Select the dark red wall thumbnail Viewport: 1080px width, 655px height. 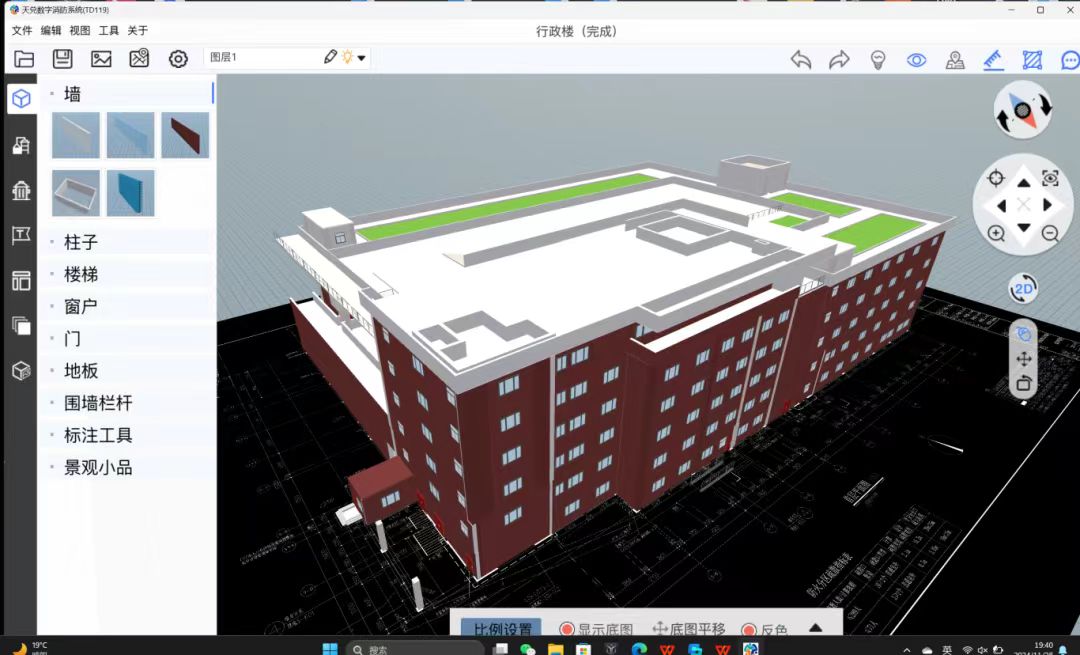pyautogui.click(x=185, y=135)
